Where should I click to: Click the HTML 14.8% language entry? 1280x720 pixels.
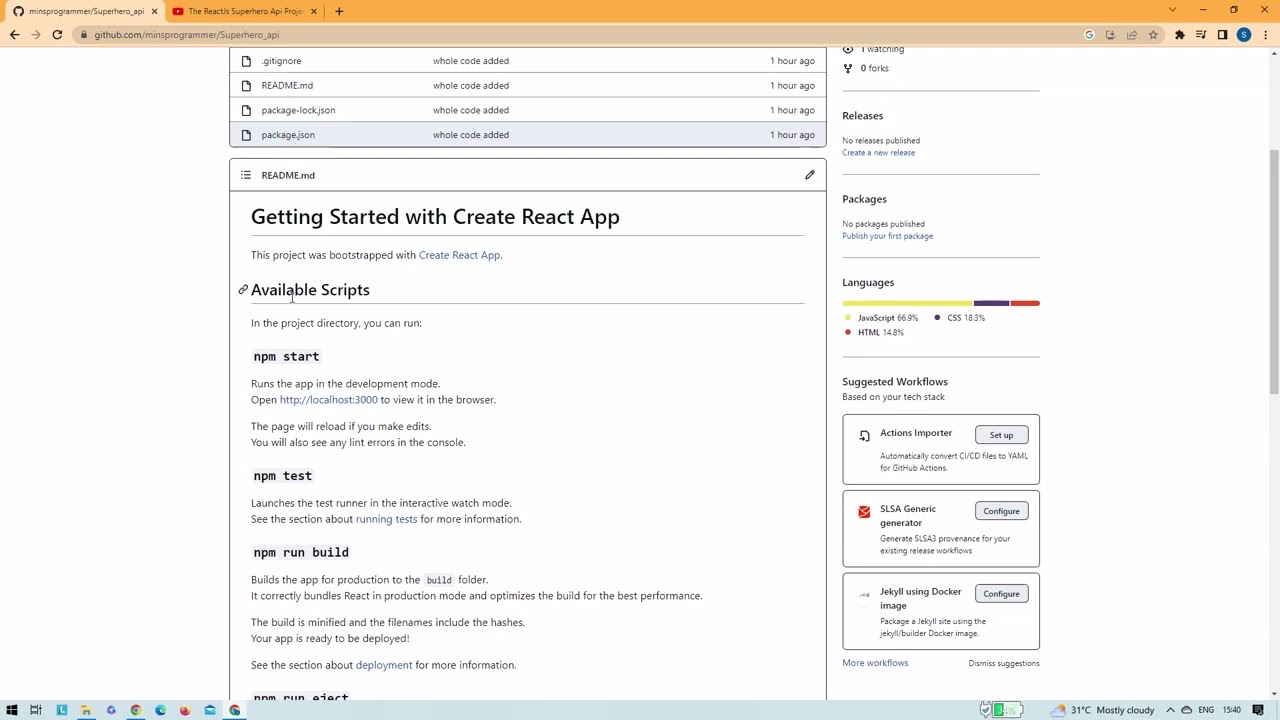point(875,332)
